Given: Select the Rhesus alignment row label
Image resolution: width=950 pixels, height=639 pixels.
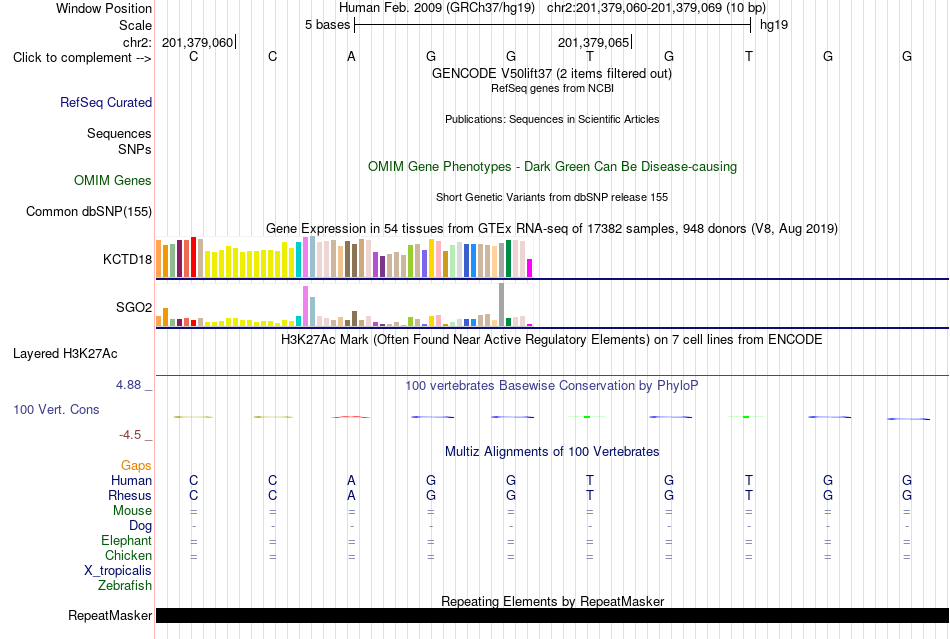Looking at the screenshot, I should click(130, 496).
